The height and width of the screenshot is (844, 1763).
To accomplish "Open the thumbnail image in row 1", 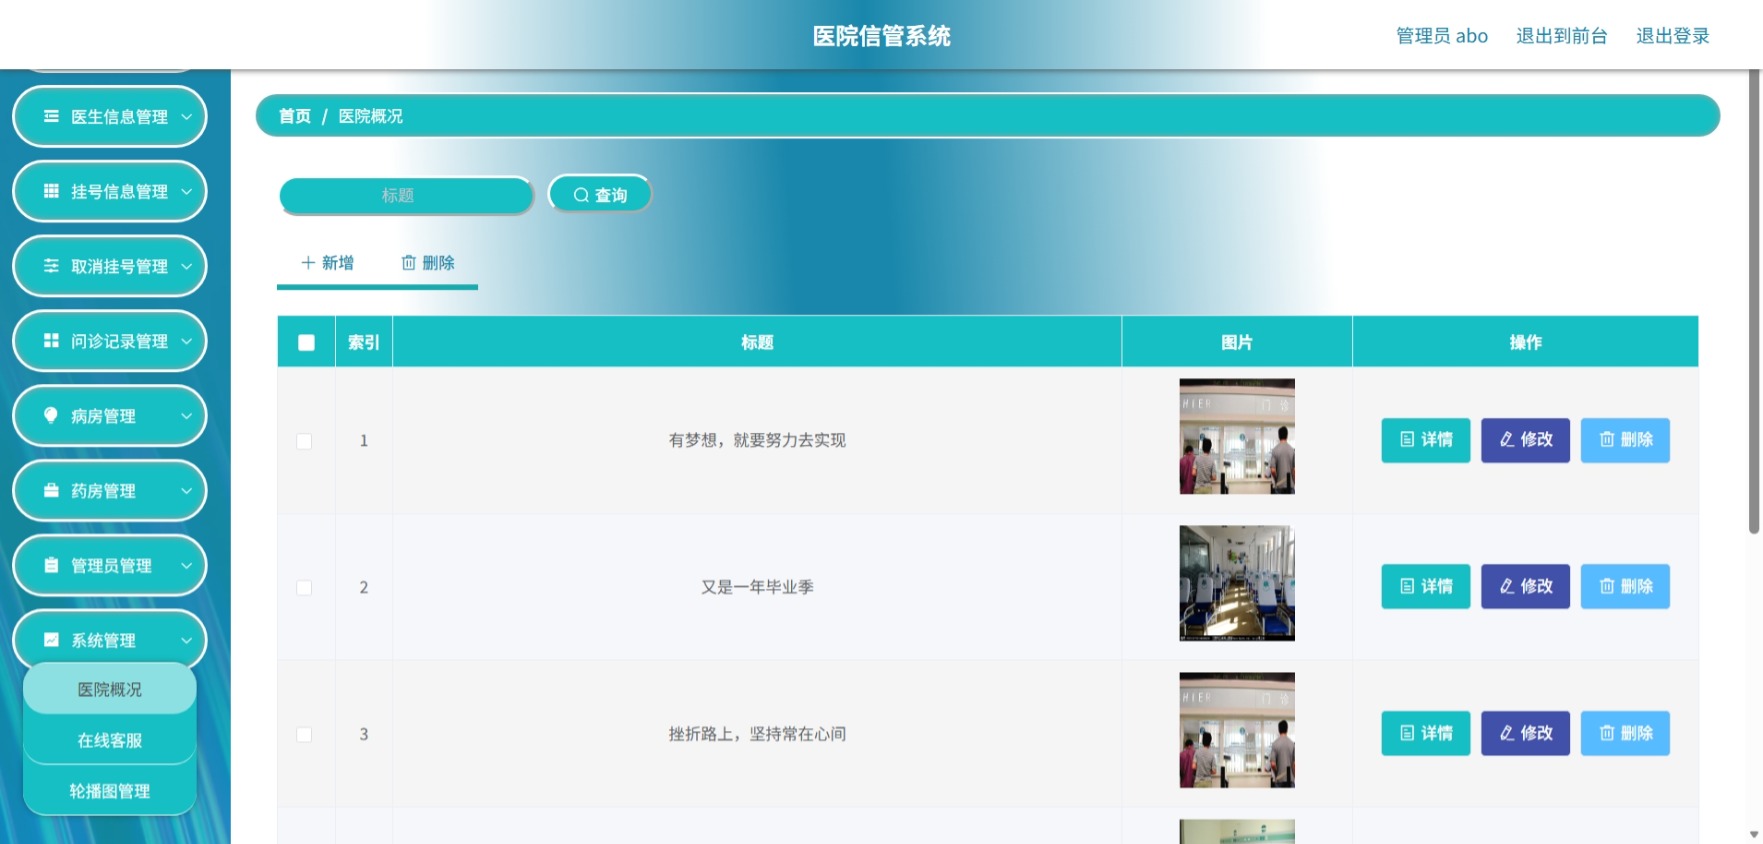I will coord(1237,436).
